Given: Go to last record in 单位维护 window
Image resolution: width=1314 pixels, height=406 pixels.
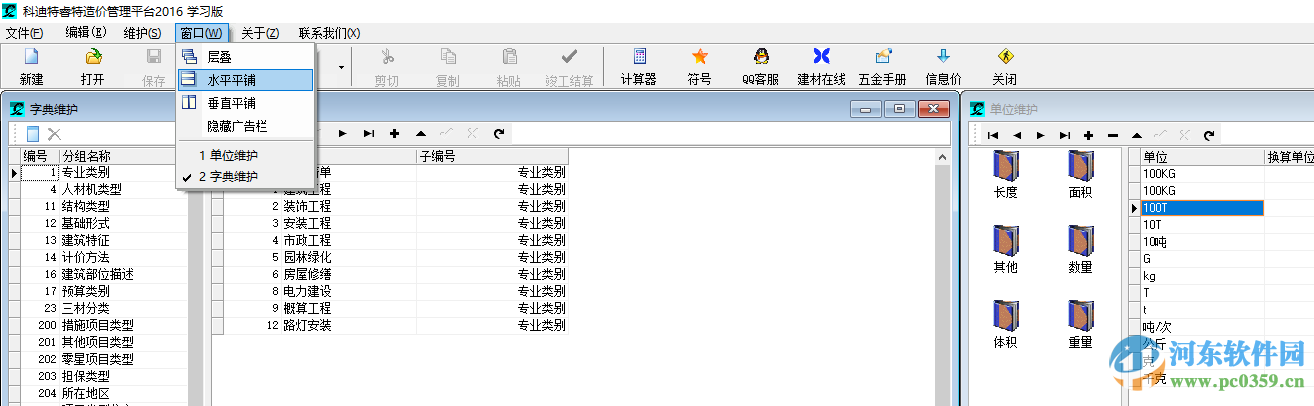Looking at the screenshot, I should coord(1065,134).
